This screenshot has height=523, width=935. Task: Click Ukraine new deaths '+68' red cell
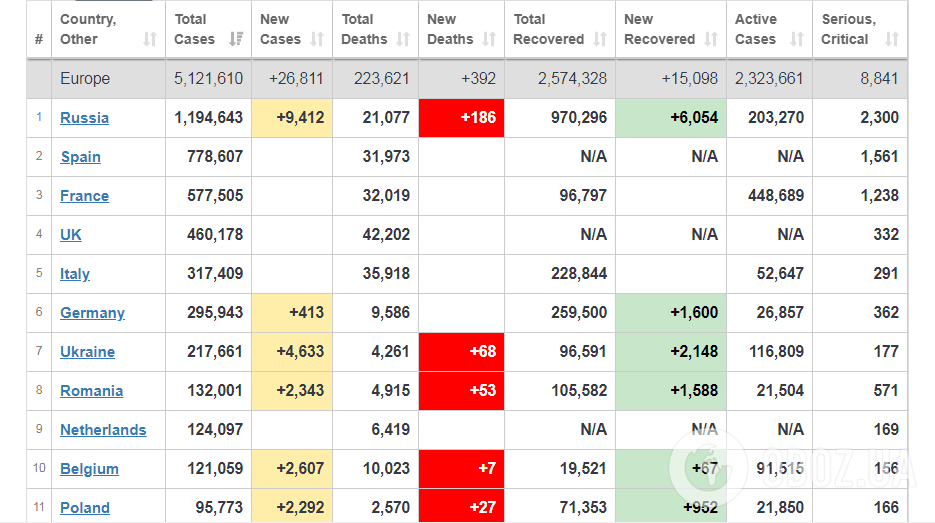(462, 352)
